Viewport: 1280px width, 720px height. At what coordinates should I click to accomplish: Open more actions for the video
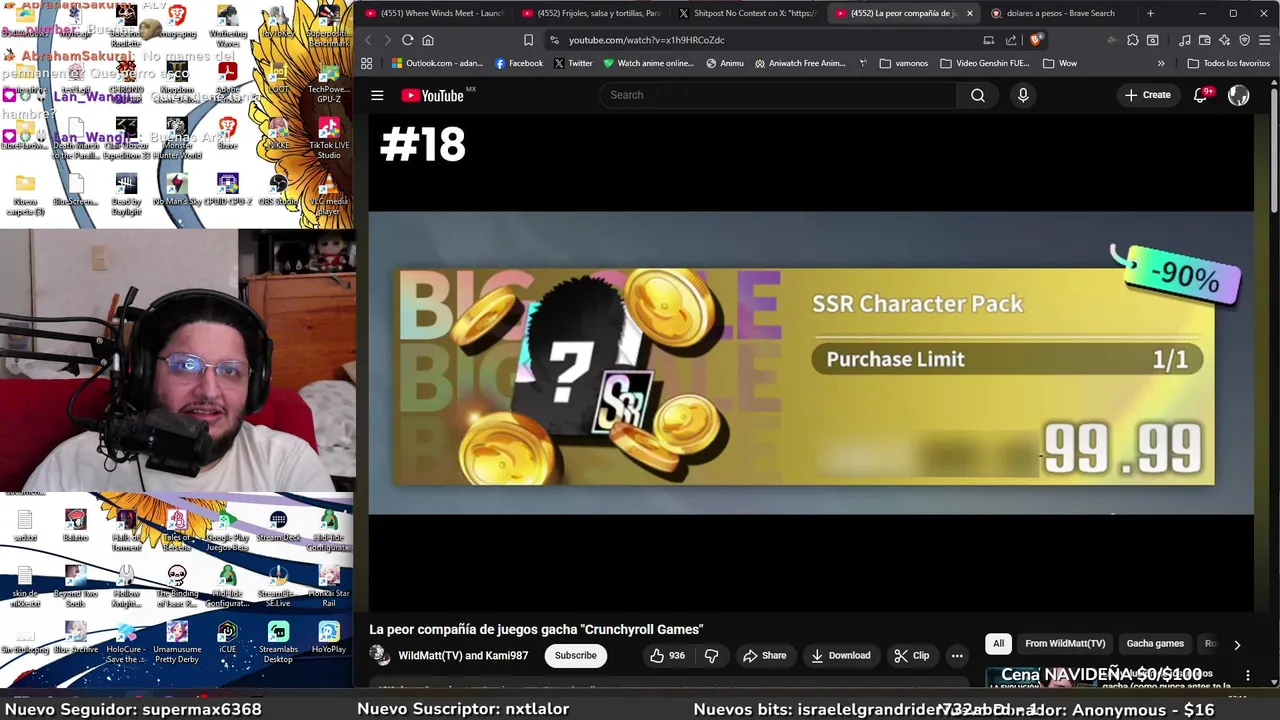click(957, 656)
